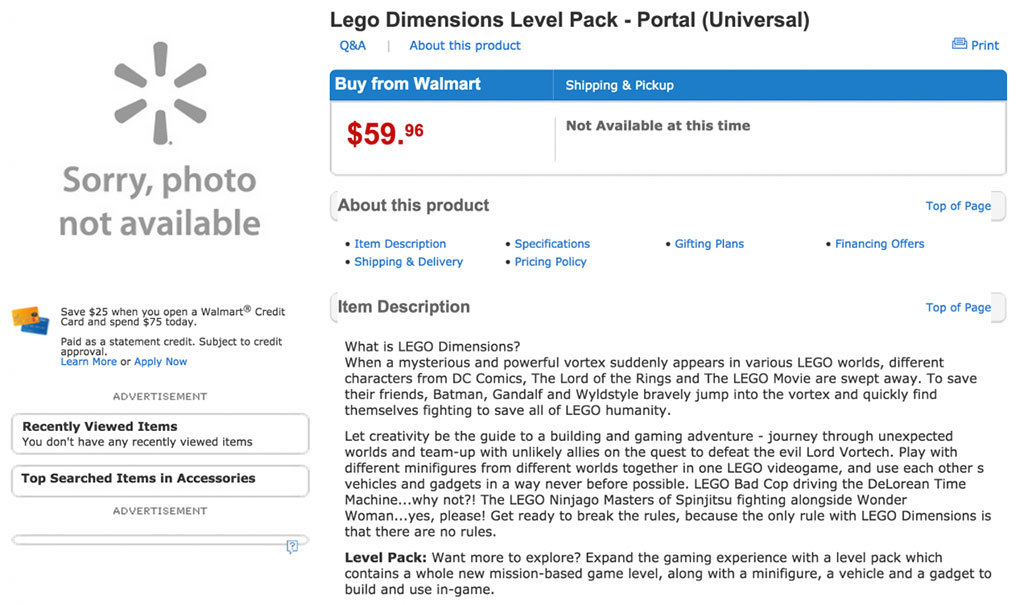View the Specifications section link
The width and height of the screenshot is (1024, 605).
click(x=552, y=244)
